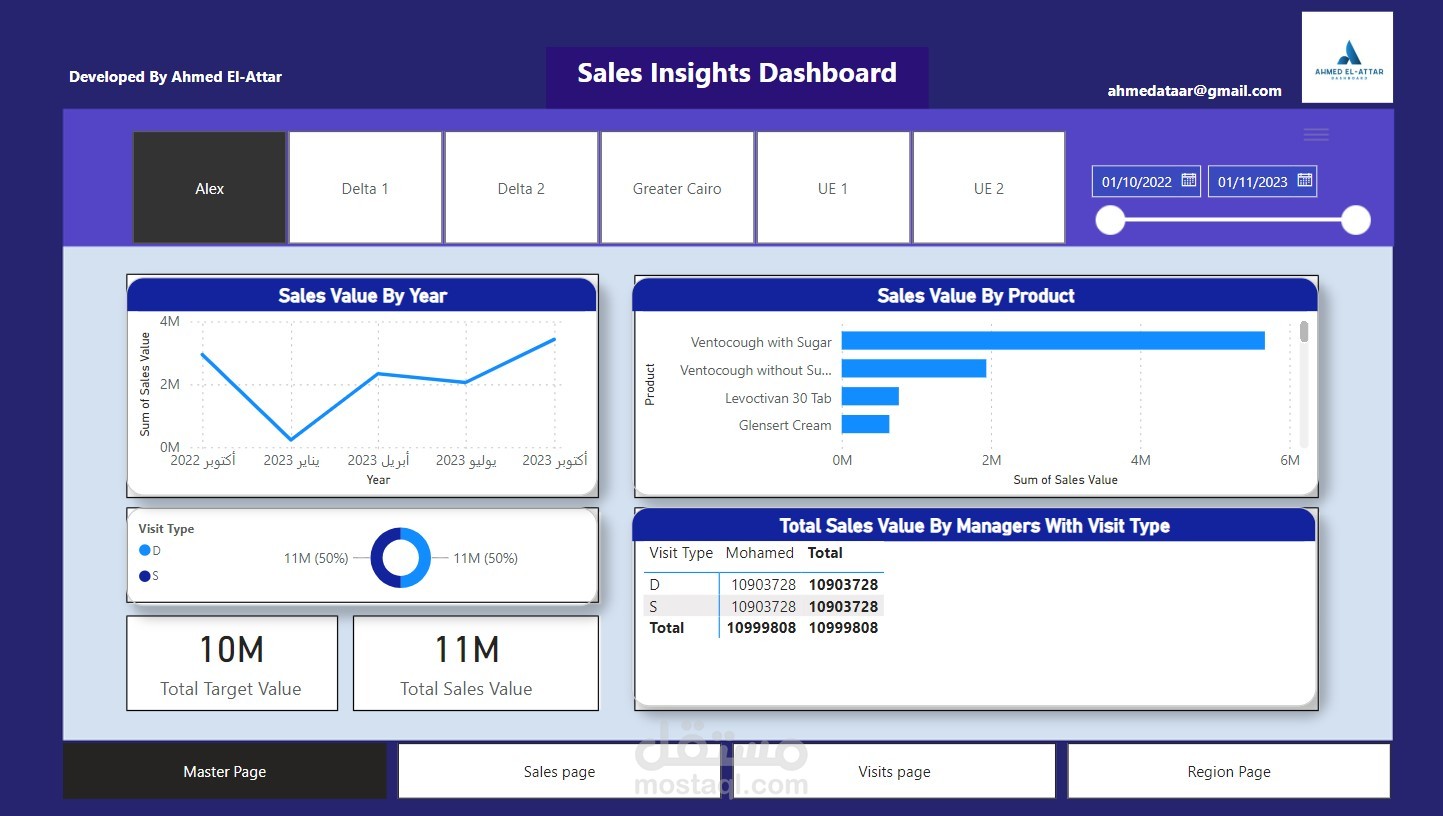Click the ahmedataar@gmail.com email text
The image size is (1443, 816).
pos(1194,91)
